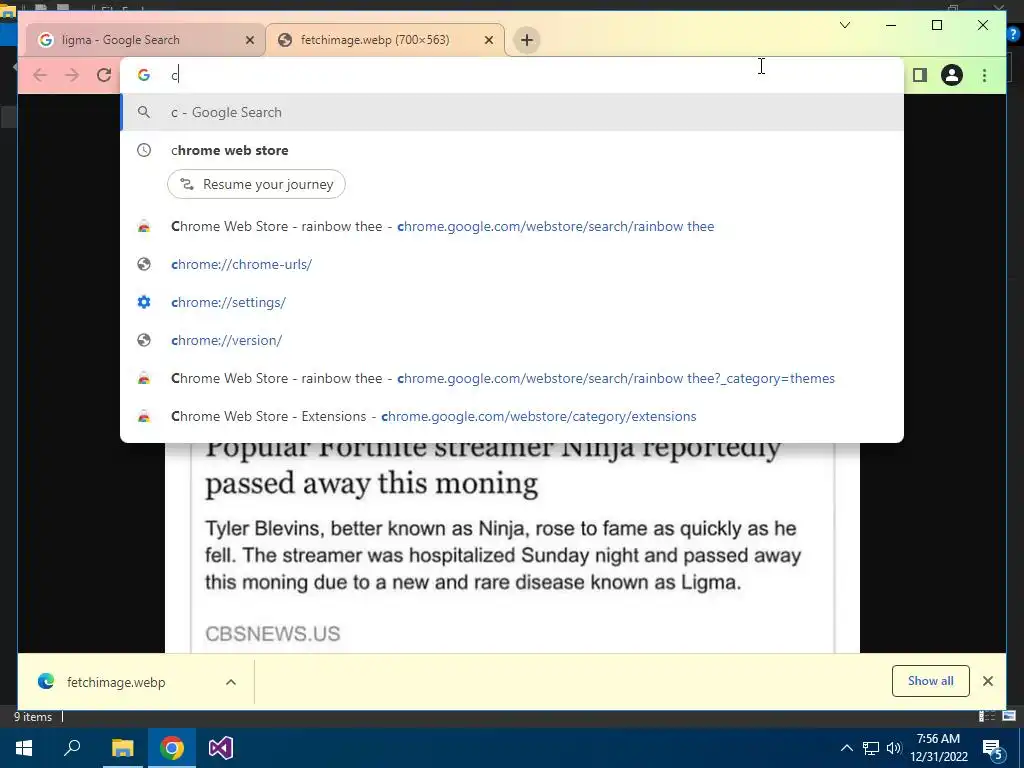Image resolution: width=1024 pixels, height=768 pixels.
Task: Open chrome://settings/ suggestion
Action: tap(512, 302)
